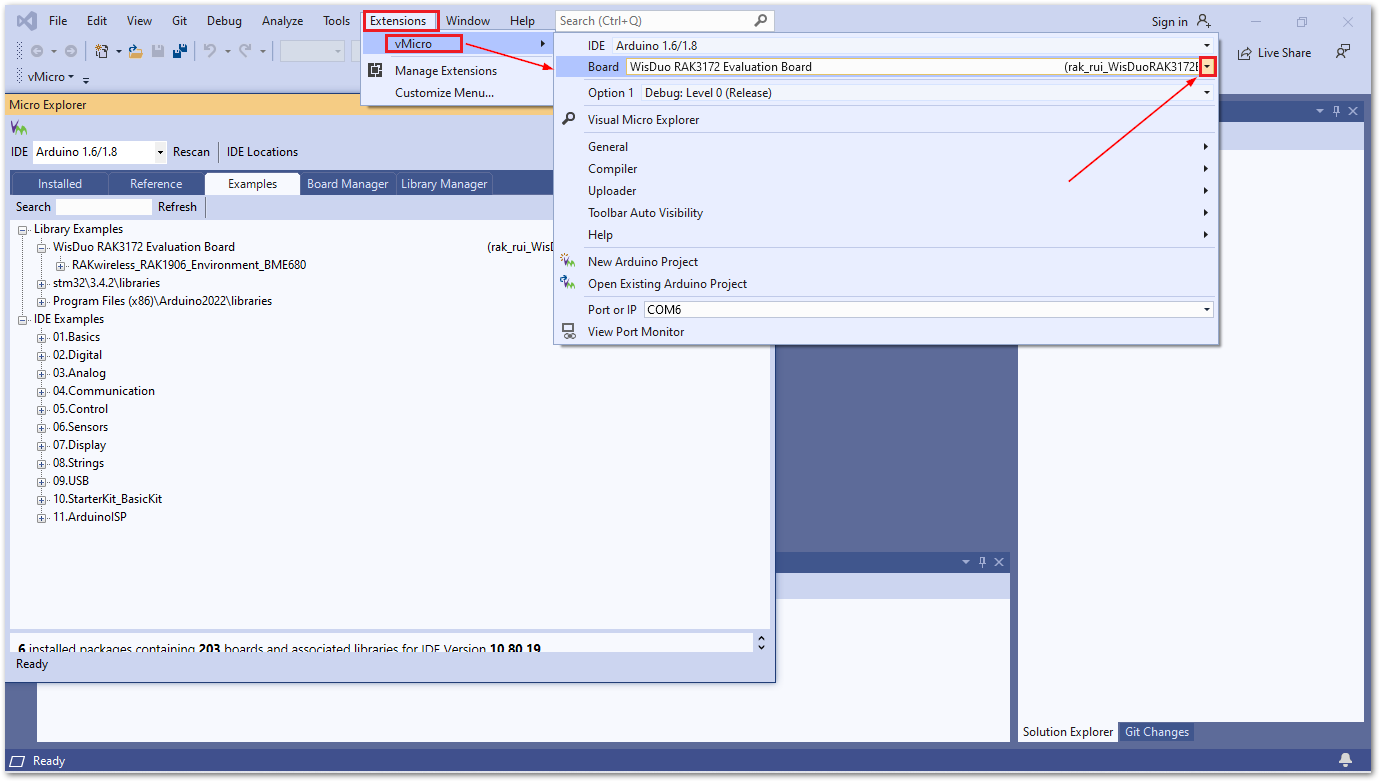Click the Visual Micro logo in Micro Explorer
The height and width of the screenshot is (782, 1380).
click(x=19, y=128)
